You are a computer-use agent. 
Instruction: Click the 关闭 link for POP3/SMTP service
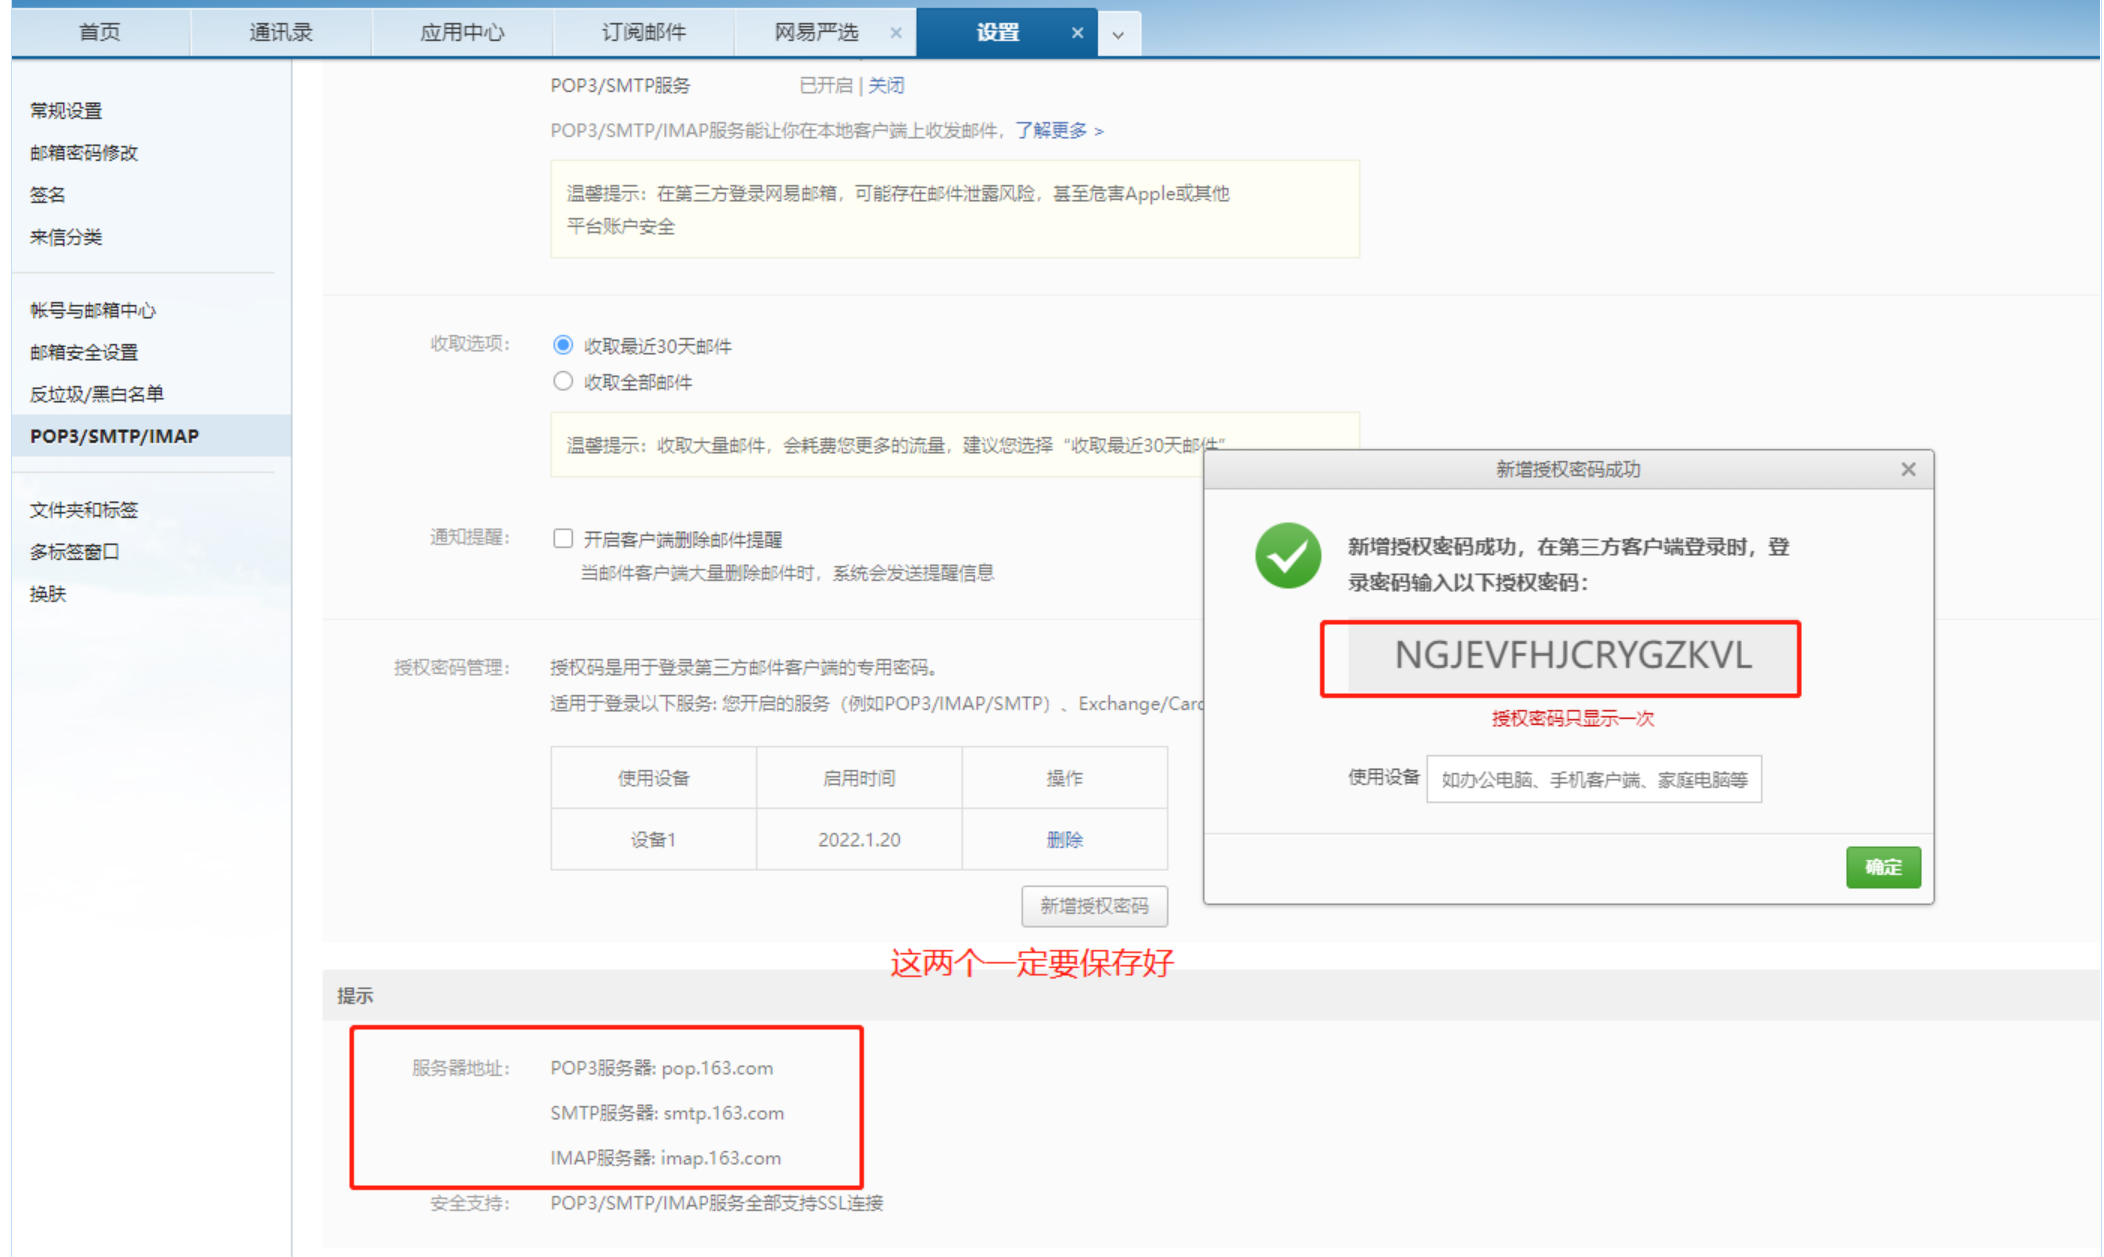click(x=886, y=85)
